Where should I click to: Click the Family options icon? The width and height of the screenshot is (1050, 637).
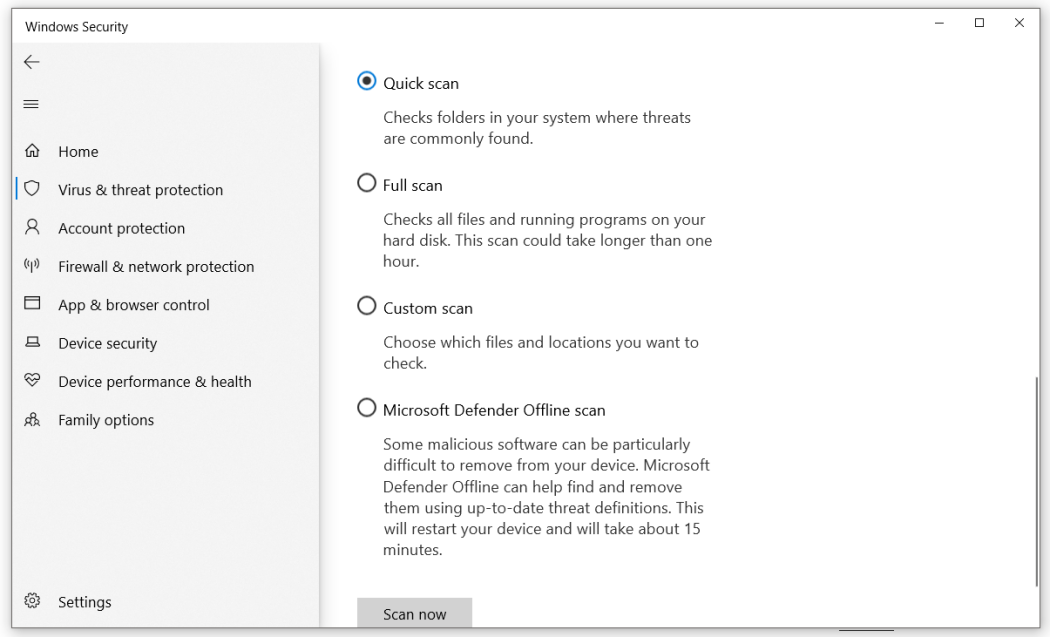coord(31,419)
